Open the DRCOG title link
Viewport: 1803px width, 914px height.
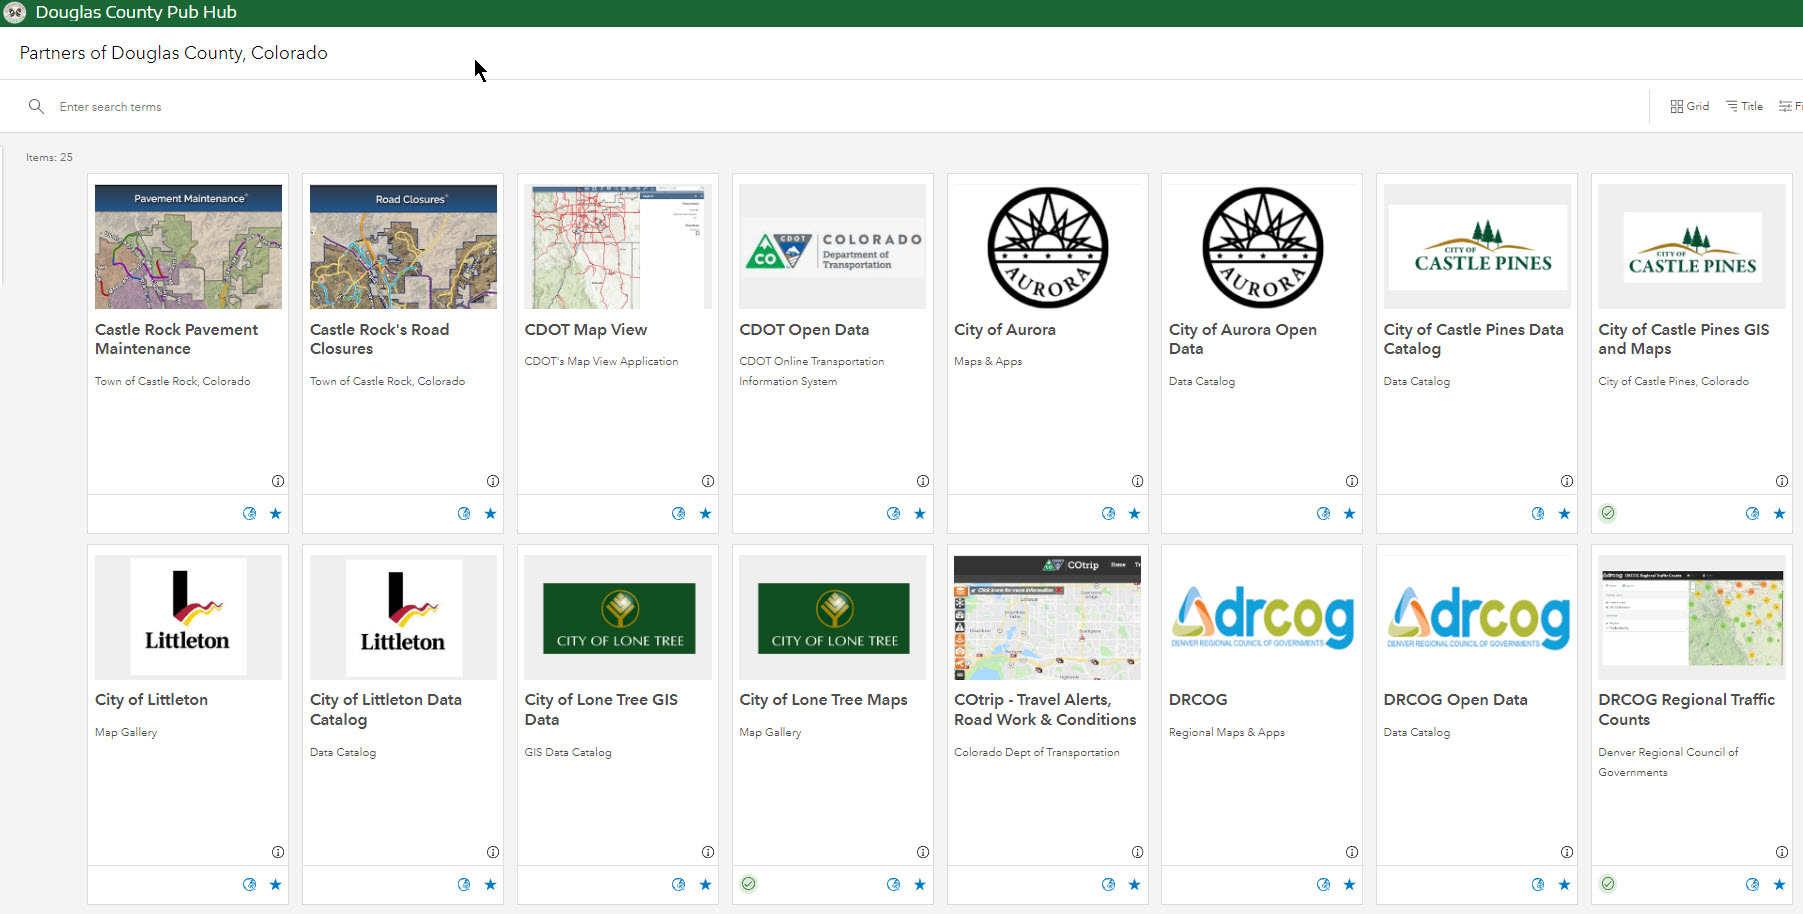point(1197,700)
